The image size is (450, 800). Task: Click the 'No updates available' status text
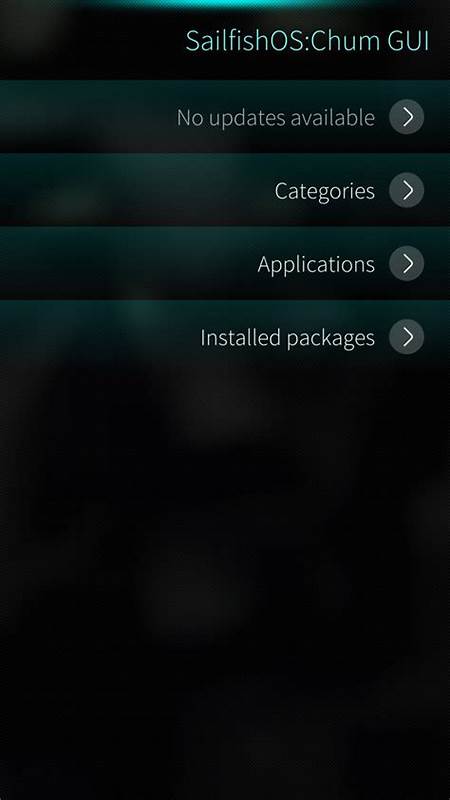[276, 118]
